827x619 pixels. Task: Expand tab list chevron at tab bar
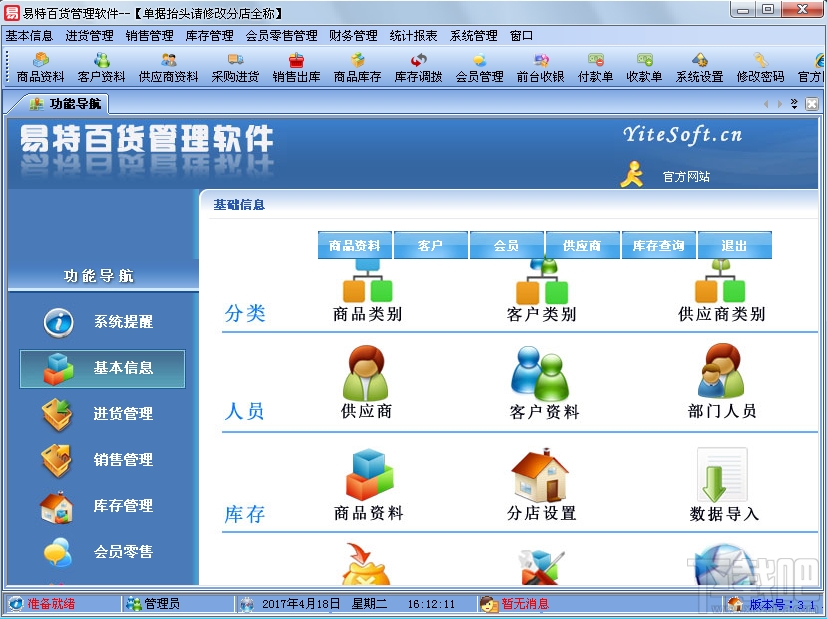click(x=794, y=104)
